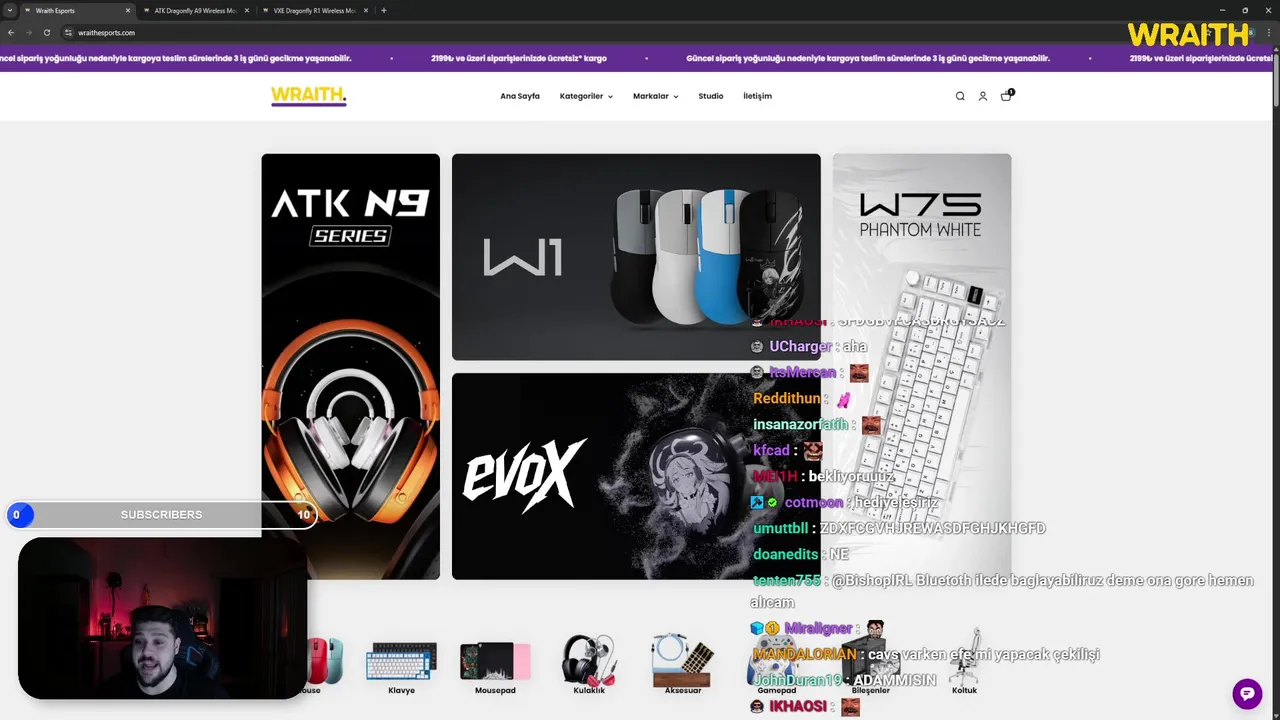Open the Mousepad category icon
Screen dimensions: 1280x720
[495, 663]
